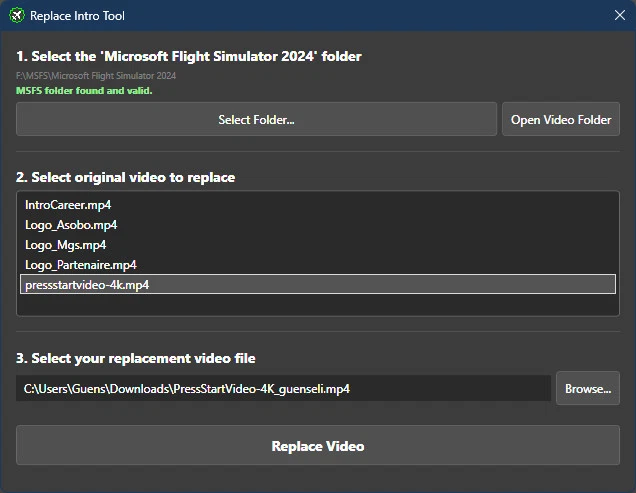Click 'MSFS folder found and valid.' status
Screen dimensions: 636x493
[x=84, y=90]
